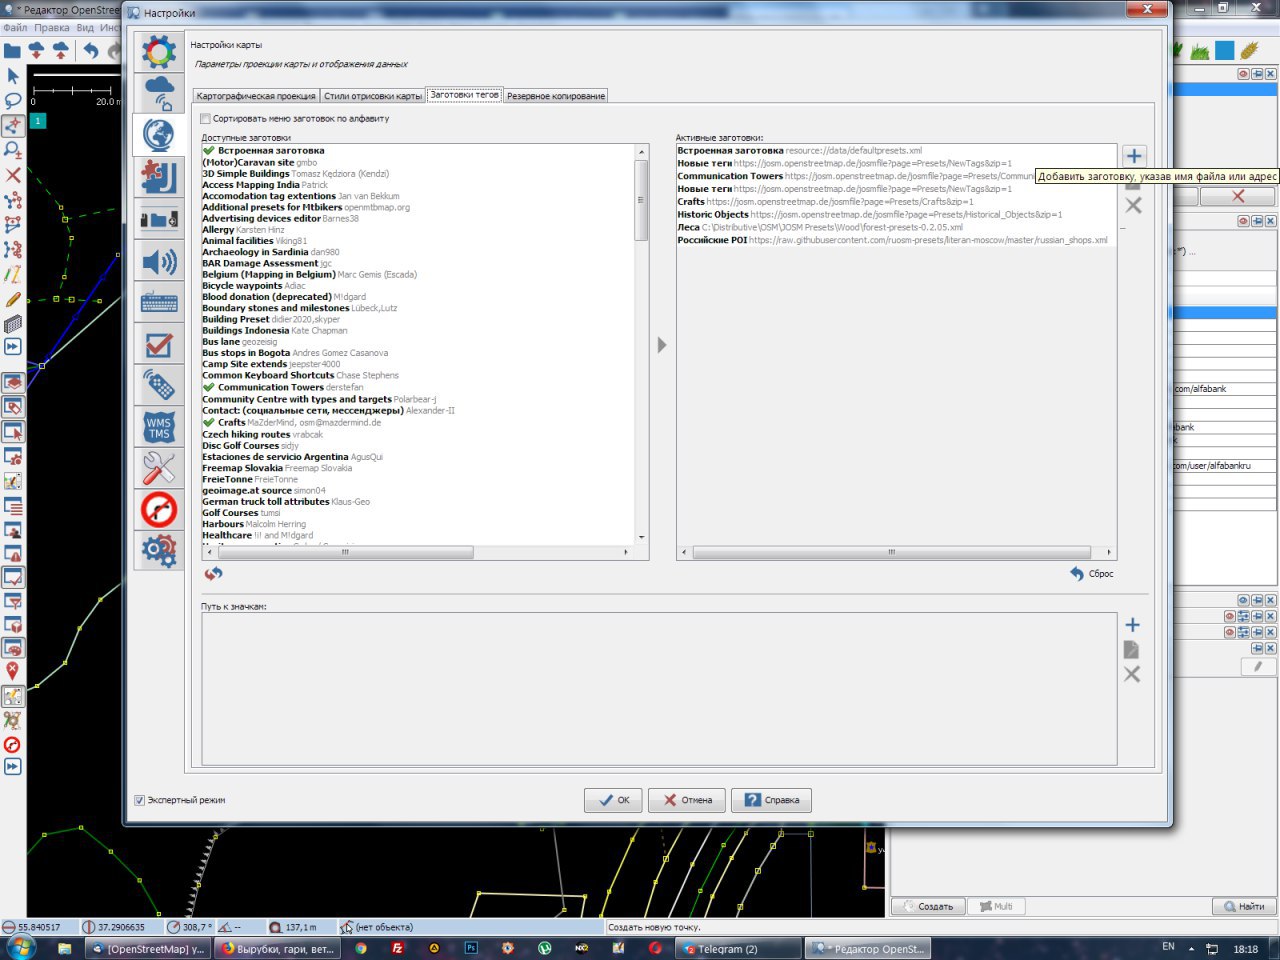Click the Создать button in JOSM panel
Image resolution: width=1280 pixels, height=960 pixels.
tap(927, 906)
